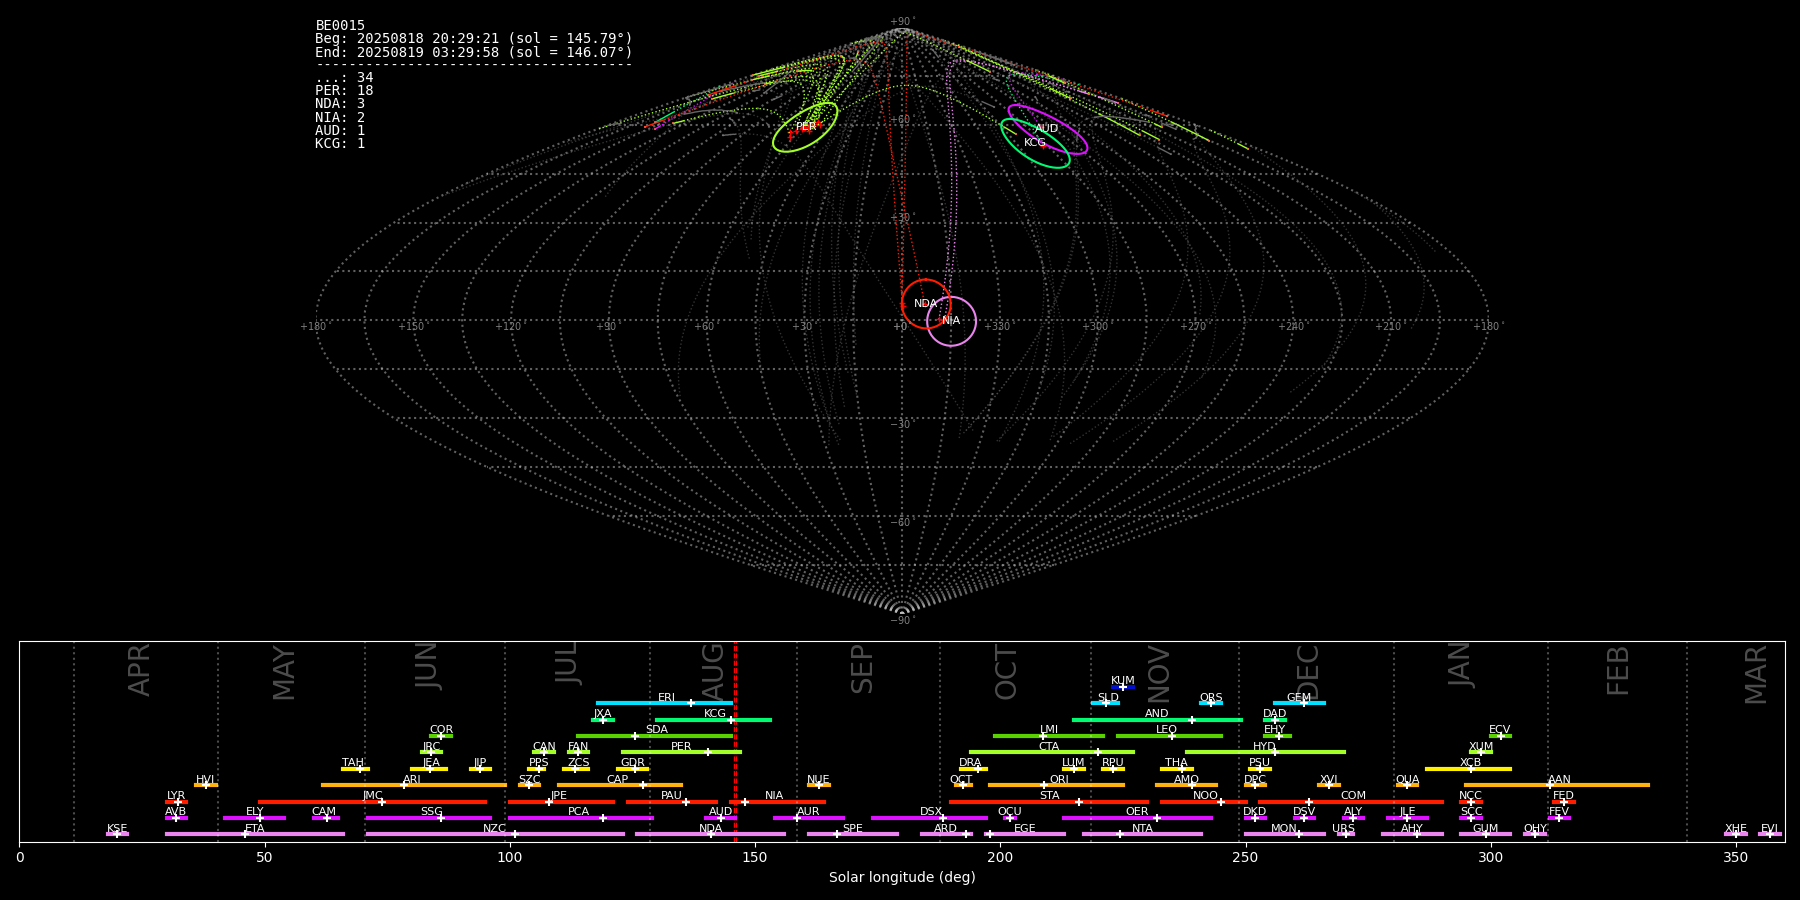Image resolution: width=1800 pixels, height=900 pixels.
Task: Click the 'NDA: 3' count in the legend
Action: (340, 104)
